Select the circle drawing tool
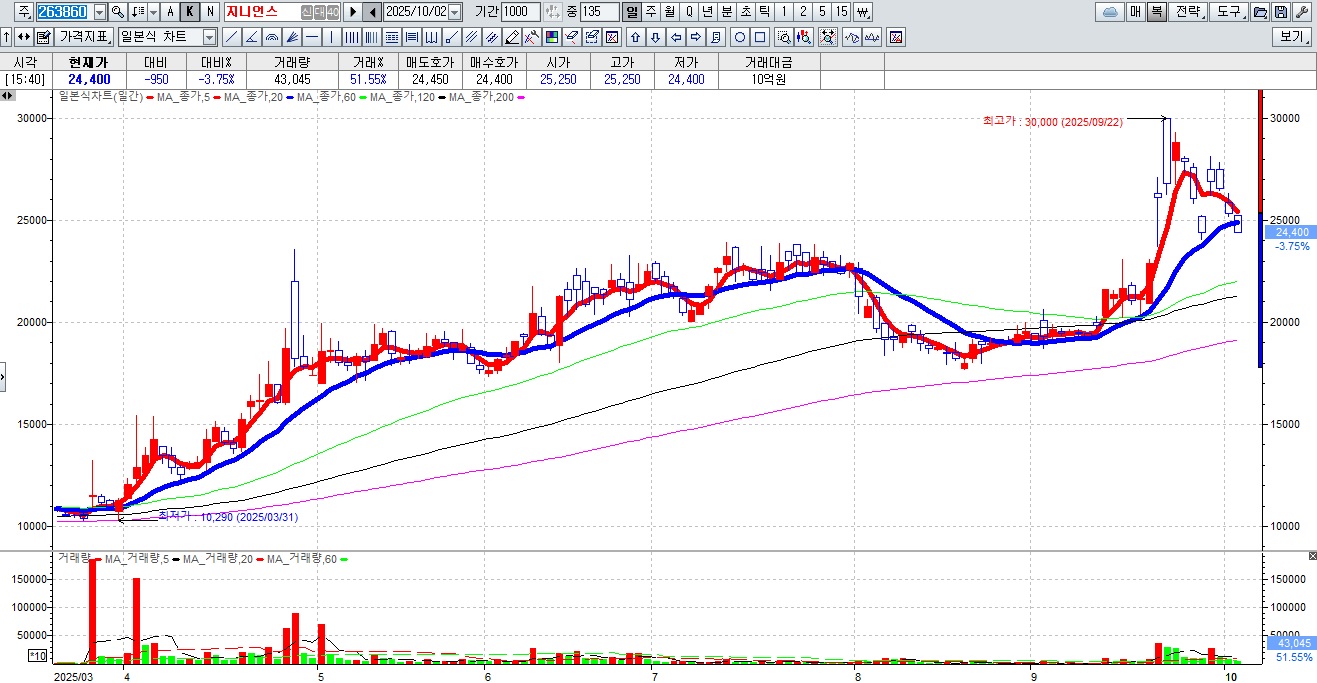This screenshot has width=1317, height=683. 740,37
